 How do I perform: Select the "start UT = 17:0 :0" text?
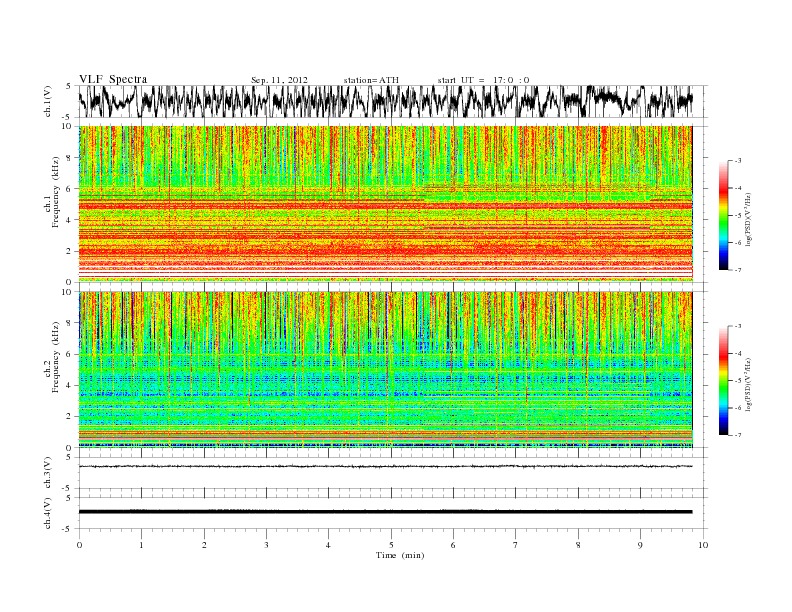483,80
